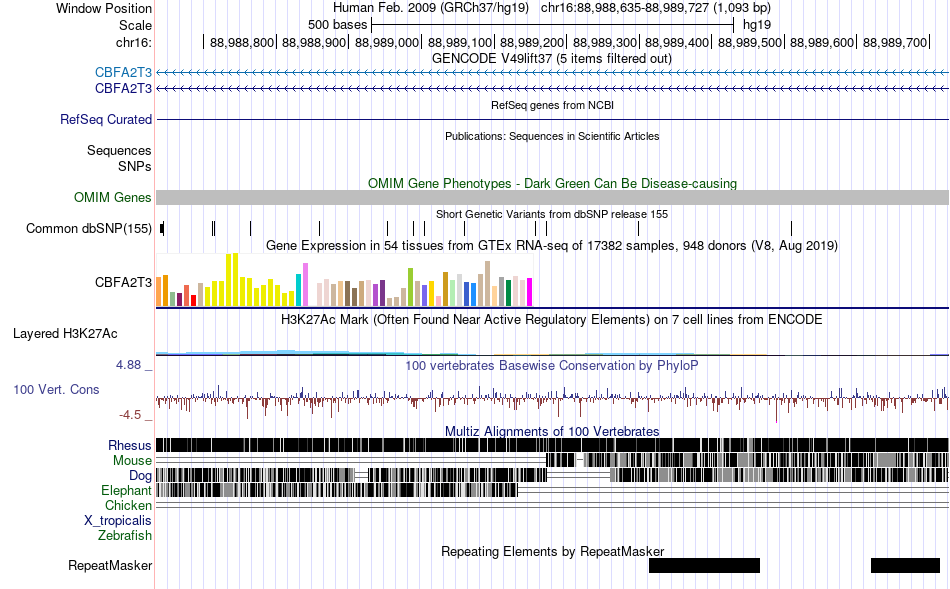Click the Mouse alignment row label
The image size is (950, 589).
point(132,461)
